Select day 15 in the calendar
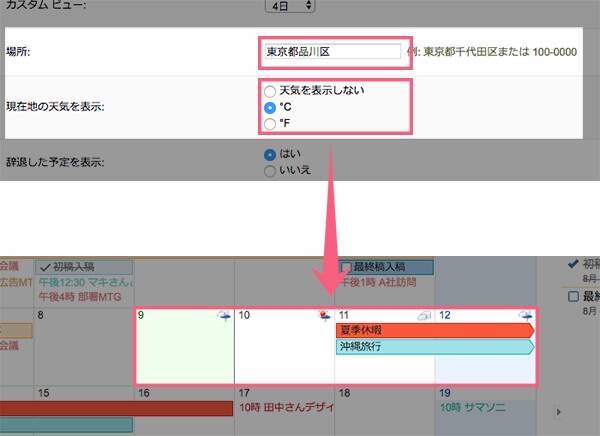This screenshot has width=600, height=436. click(x=44, y=393)
